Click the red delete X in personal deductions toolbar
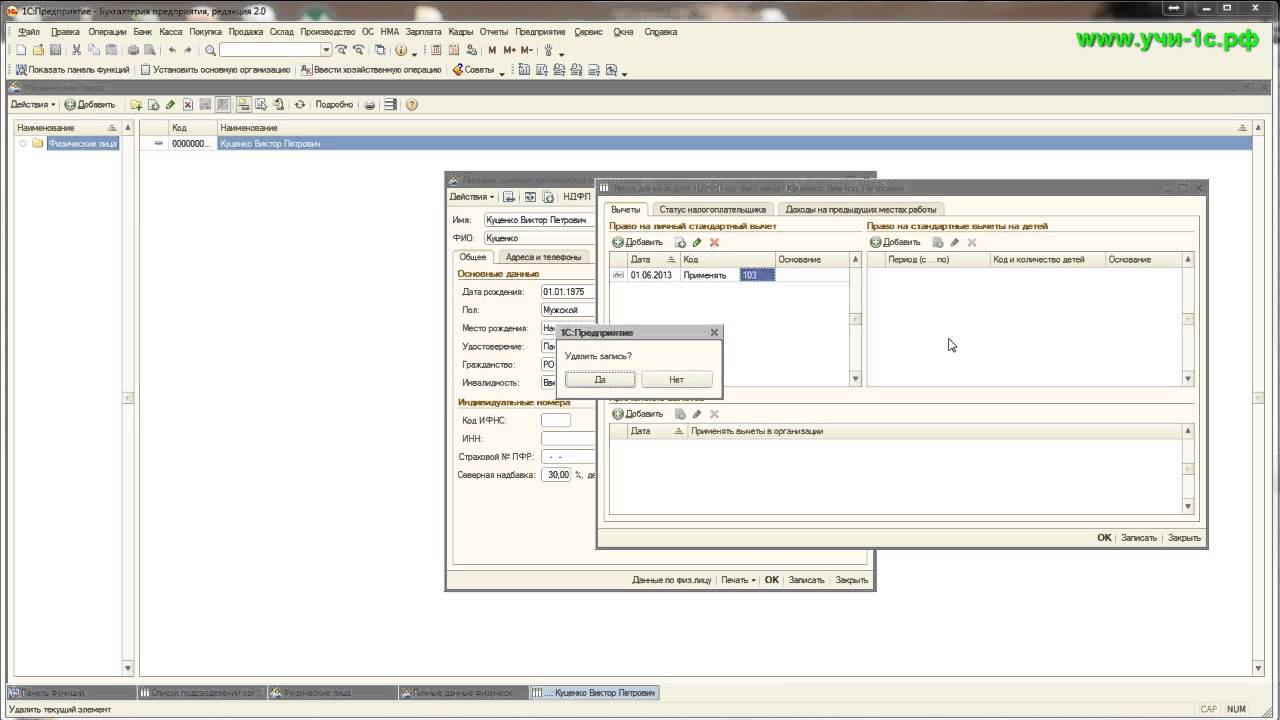The height and width of the screenshot is (720, 1280). pyautogui.click(x=714, y=242)
